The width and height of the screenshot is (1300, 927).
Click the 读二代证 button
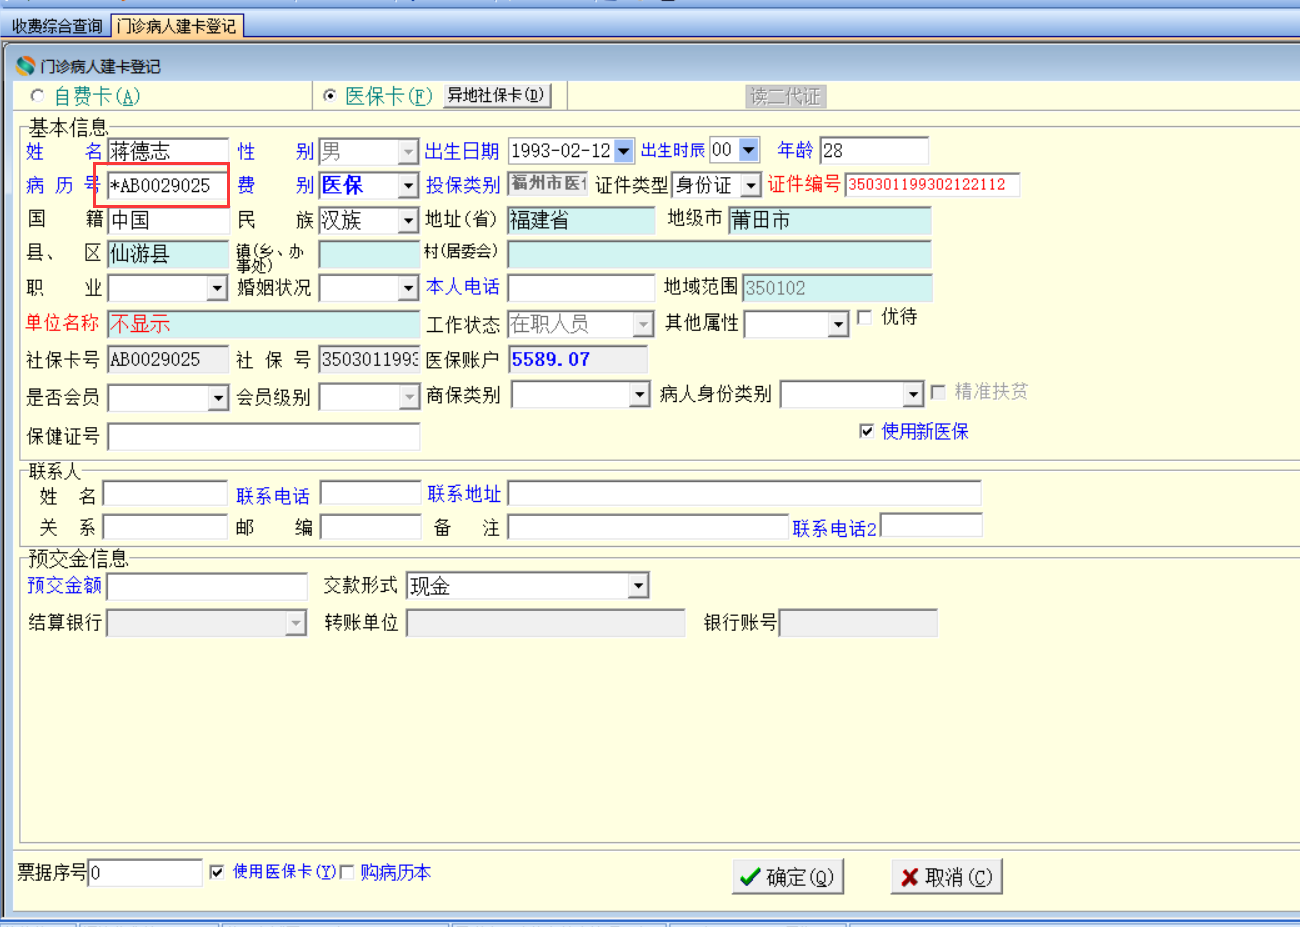pos(786,97)
